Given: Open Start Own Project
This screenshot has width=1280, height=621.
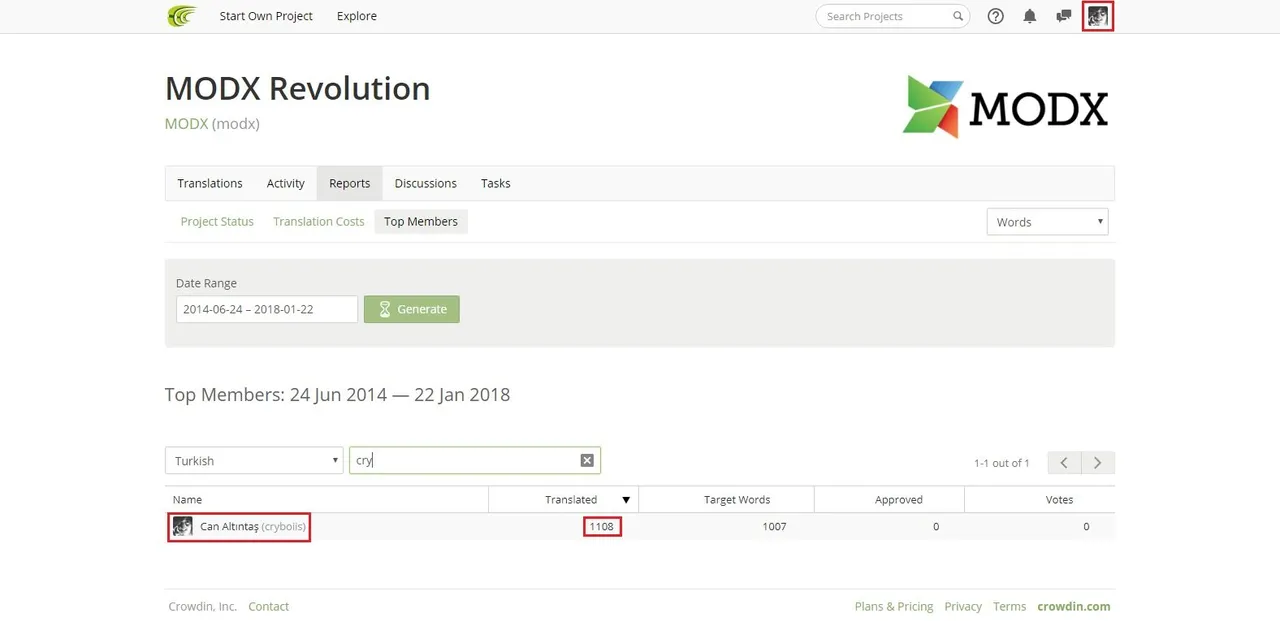Looking at the screenshot, I should pyautogui.click(x=266, y=16).
